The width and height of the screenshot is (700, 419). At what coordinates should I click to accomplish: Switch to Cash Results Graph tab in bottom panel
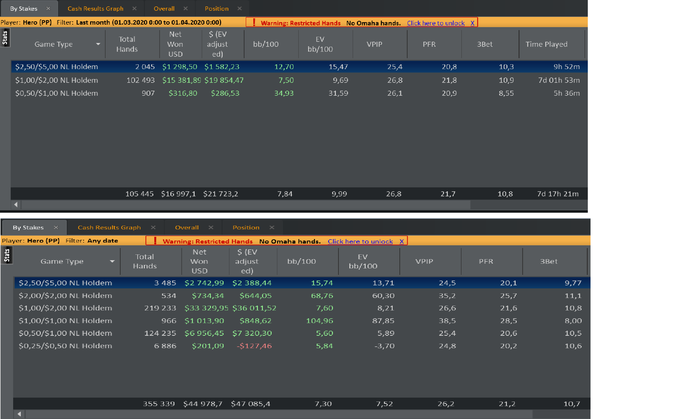point(109,228)
